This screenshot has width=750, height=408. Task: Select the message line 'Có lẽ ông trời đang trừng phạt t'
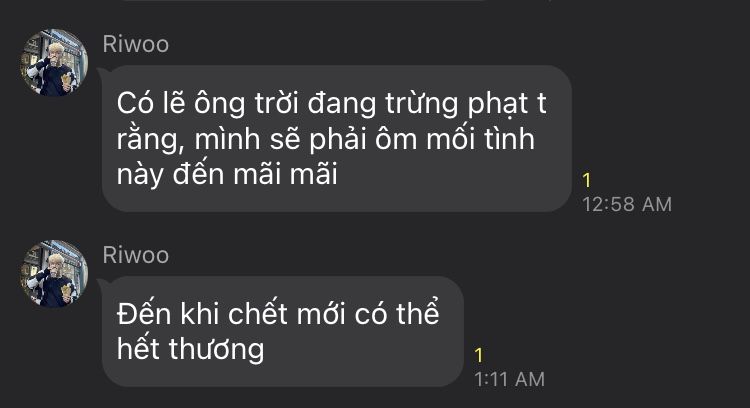[x=331, y=104]
